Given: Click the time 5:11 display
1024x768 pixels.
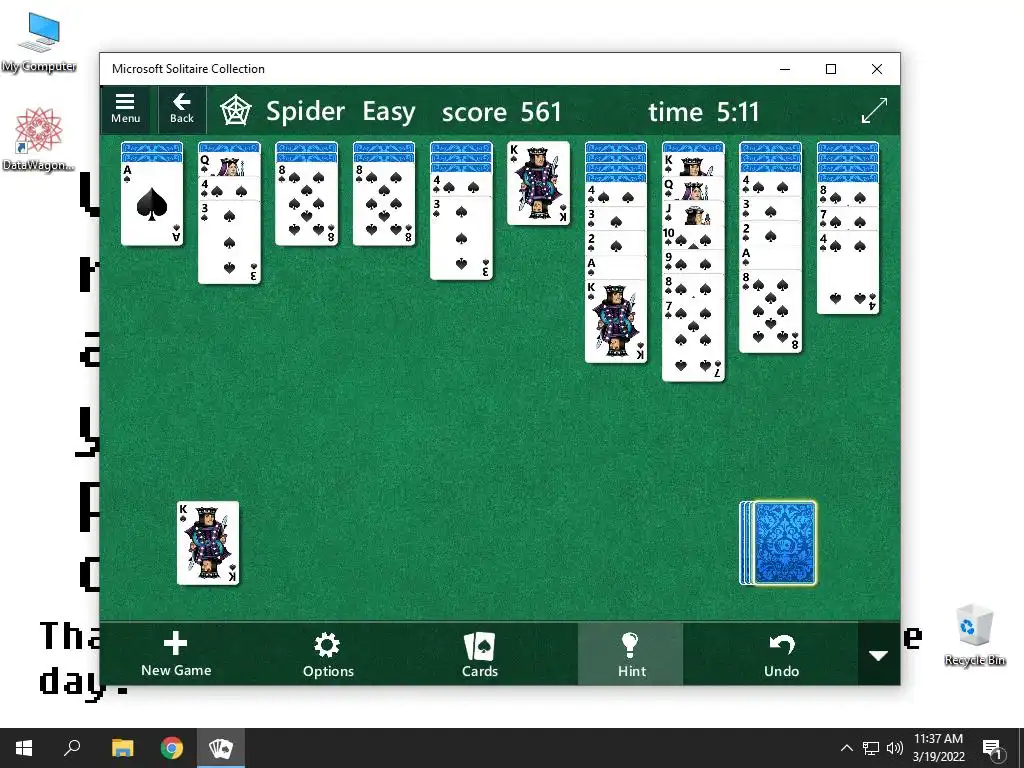Looking at the screenshot, I should pyautogui.click(x=704, y=112).
